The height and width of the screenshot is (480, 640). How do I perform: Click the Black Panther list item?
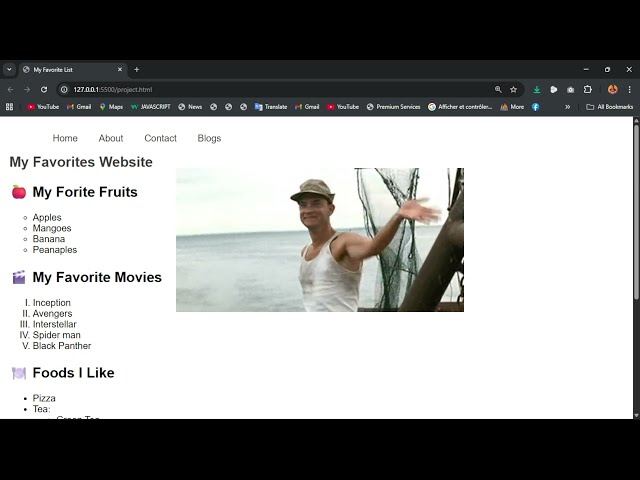tap(62, 346)
